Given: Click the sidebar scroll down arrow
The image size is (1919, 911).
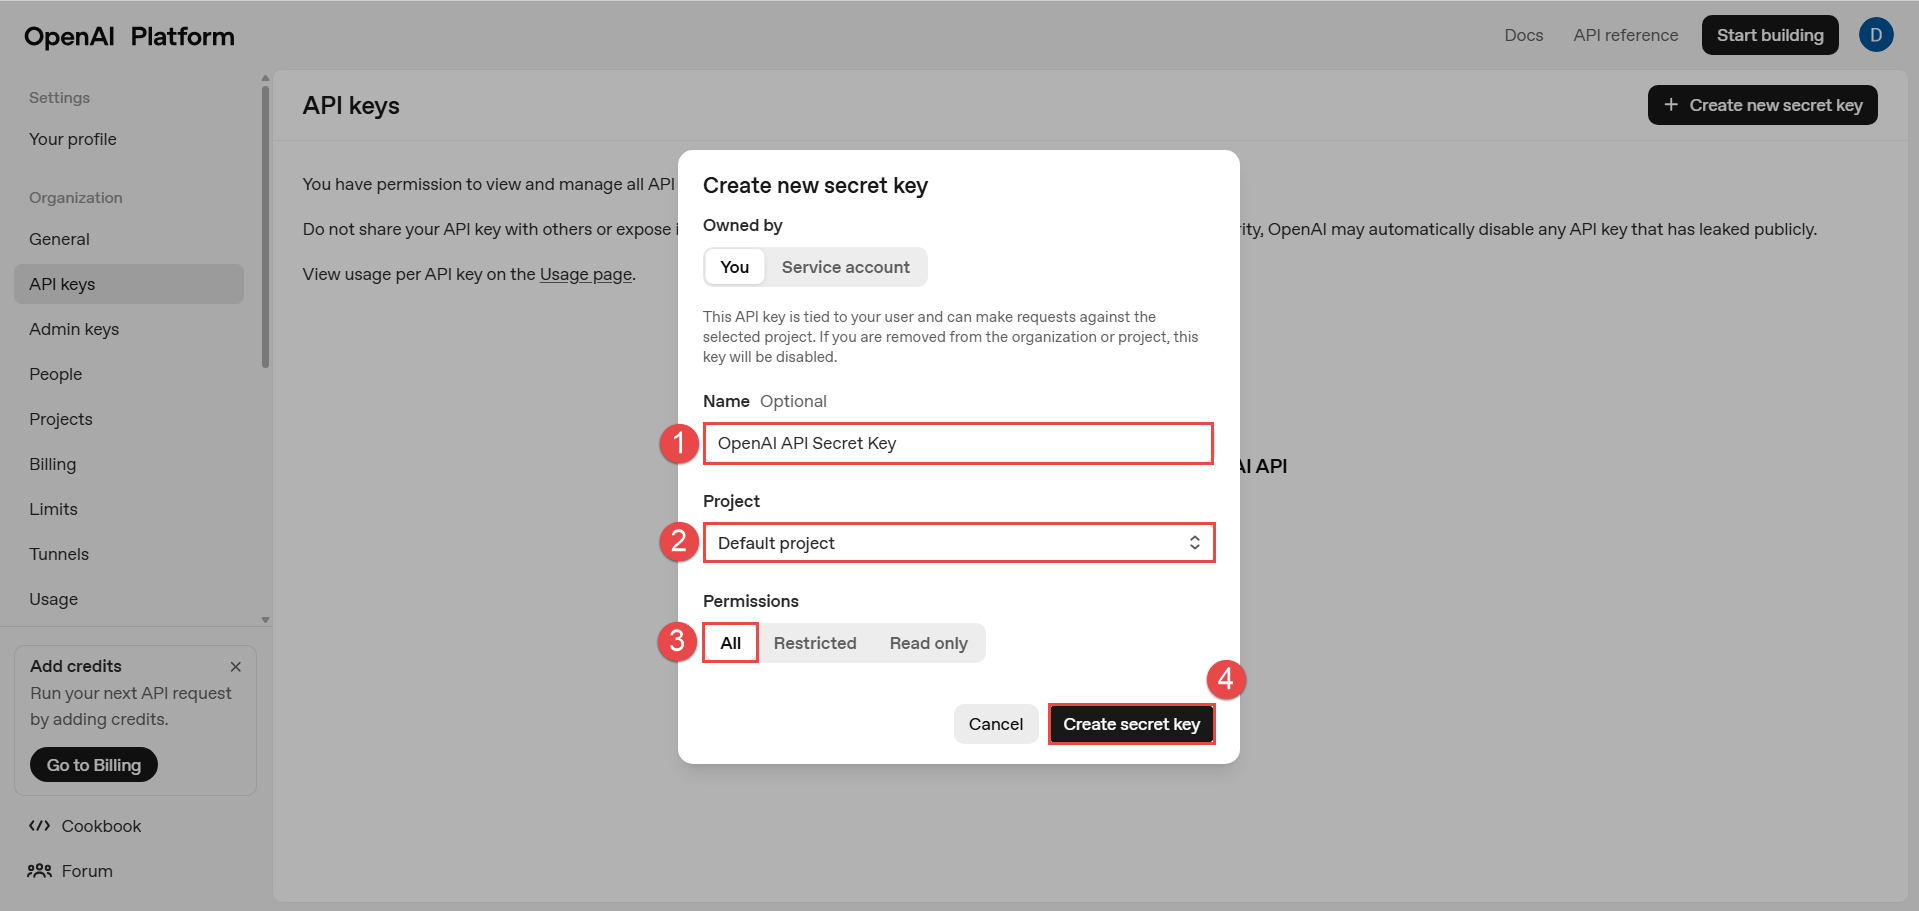Looking at the screenshot, I should [x=265, y=620].
